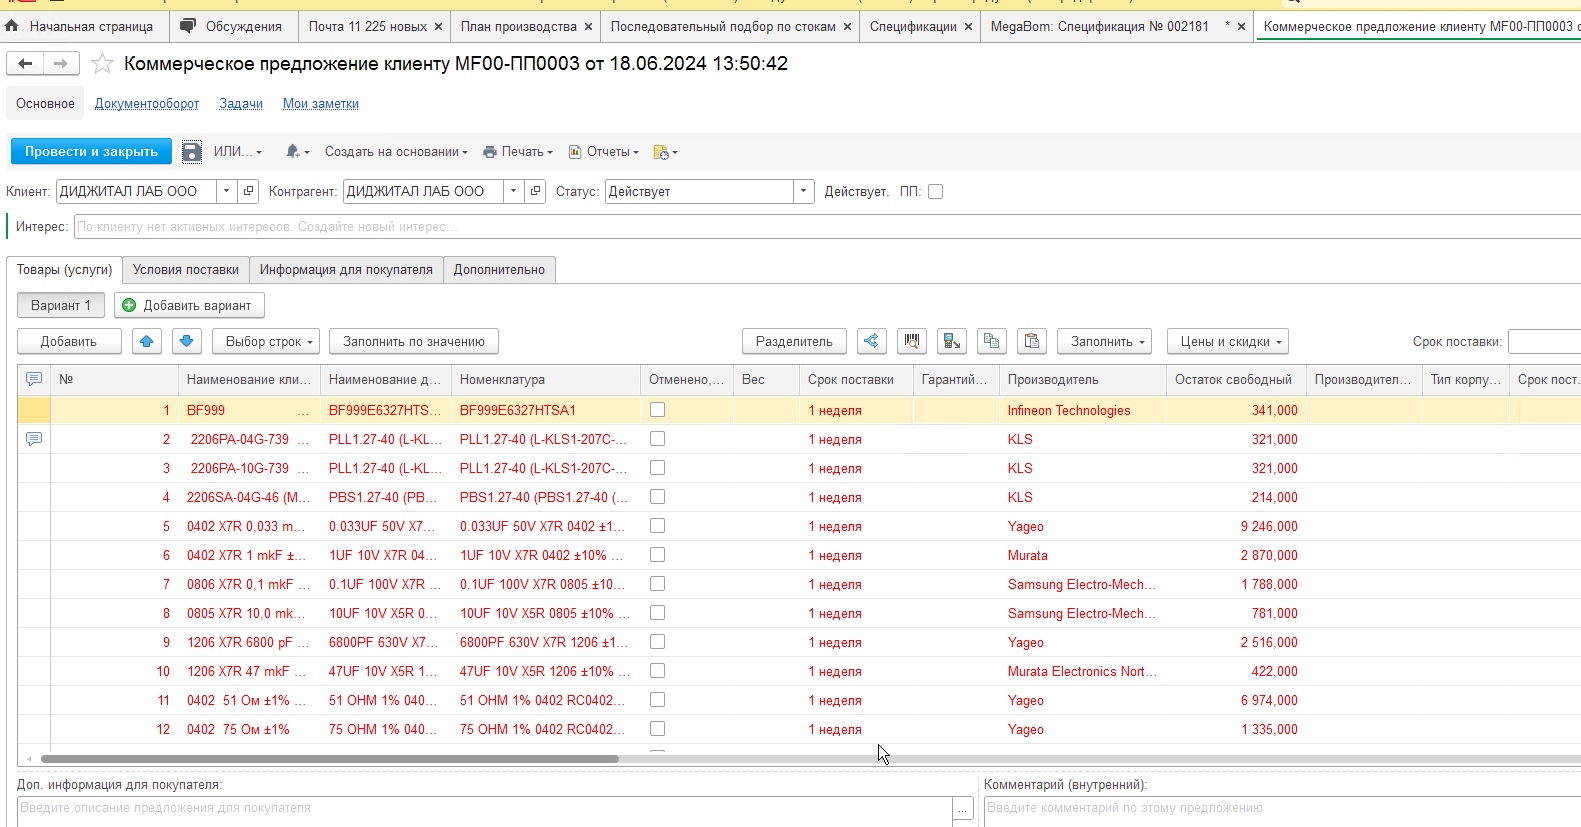The width and height of the screenshot is (1581, 827).
Task: Check the Отменено box for BF999 row
Action: (657, 410)
